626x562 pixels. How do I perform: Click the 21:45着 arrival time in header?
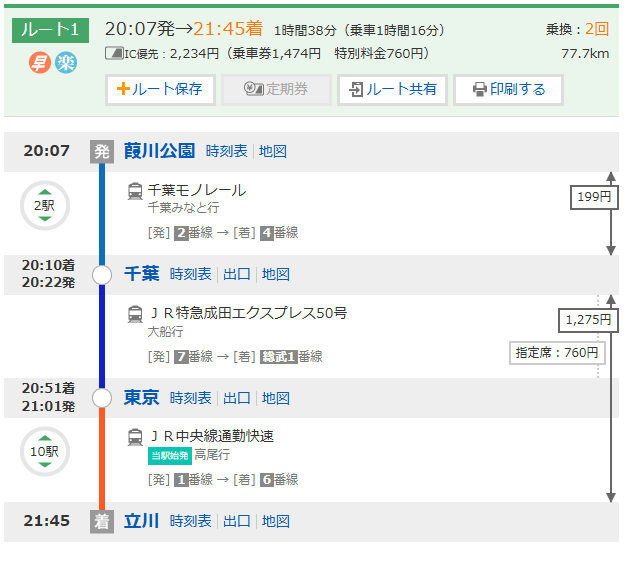point(228,29)
